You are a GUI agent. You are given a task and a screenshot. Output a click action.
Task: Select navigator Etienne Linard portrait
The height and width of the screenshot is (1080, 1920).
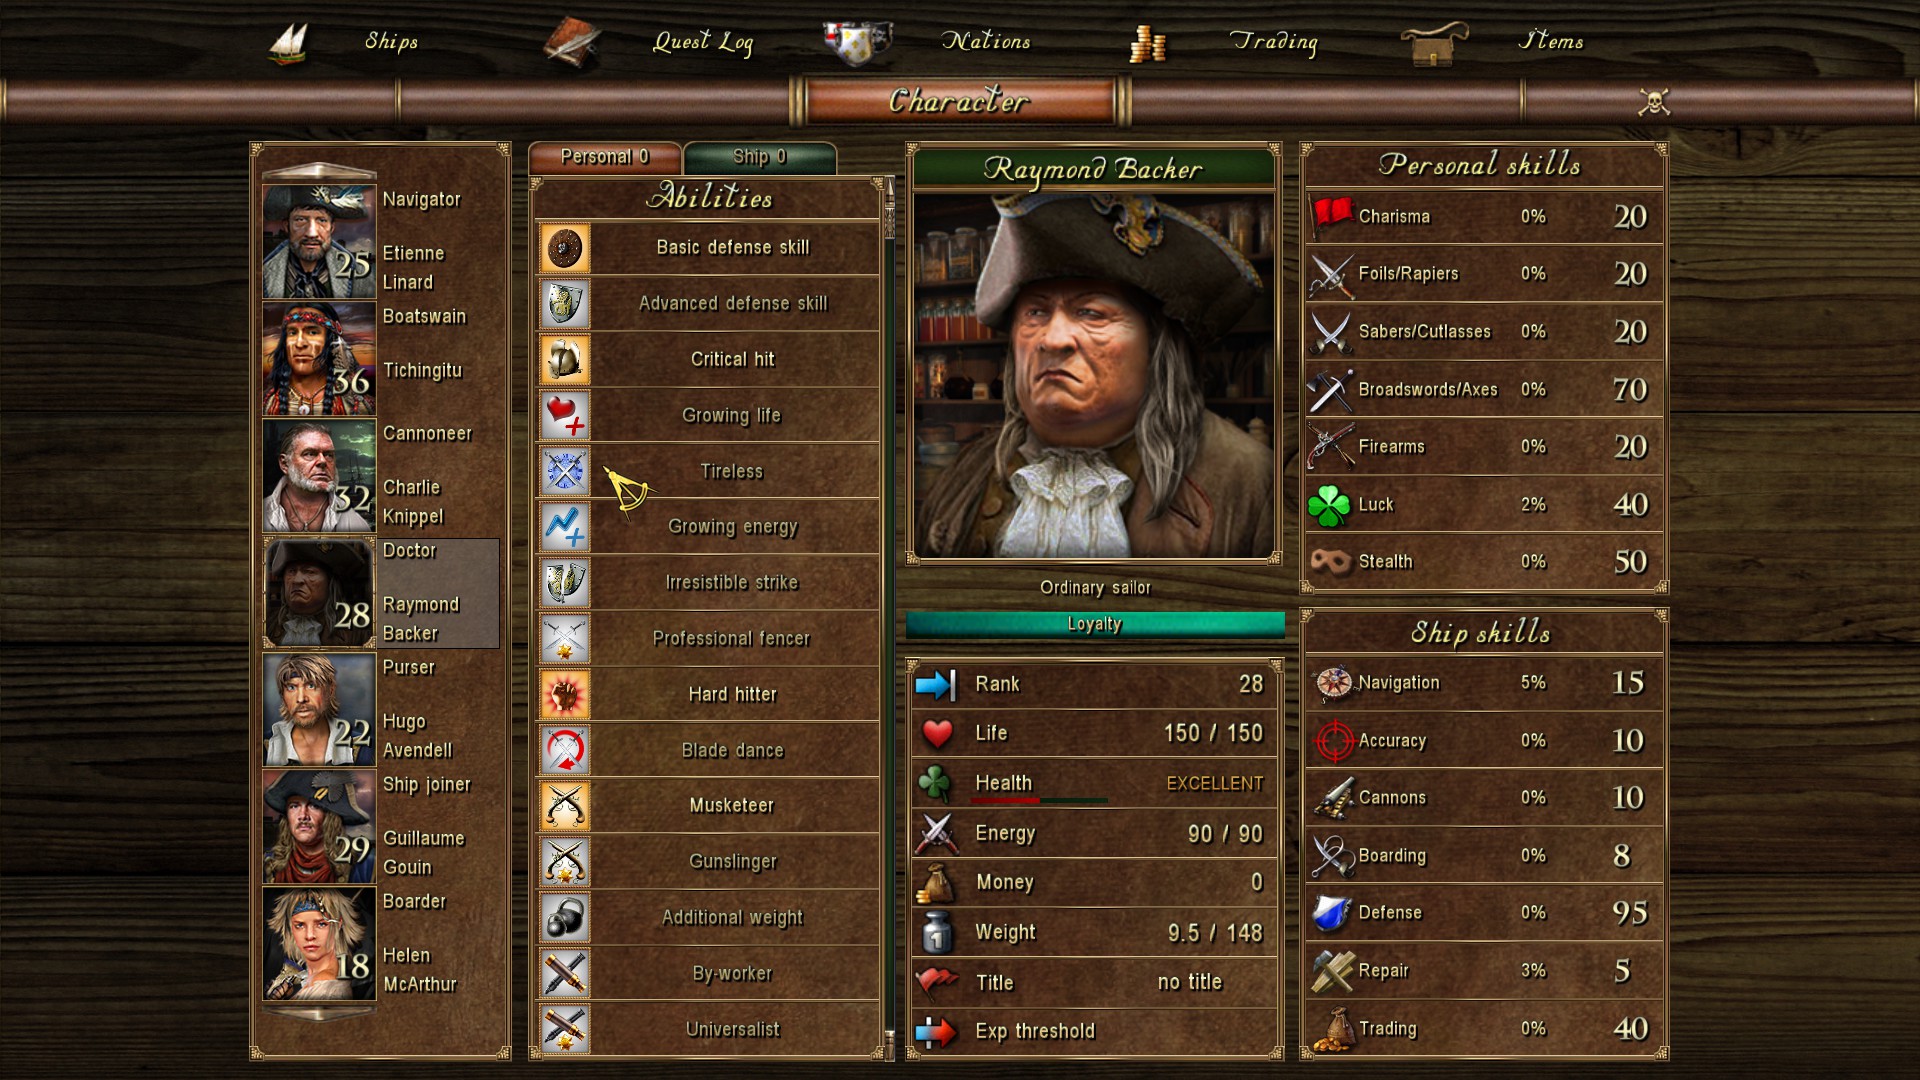319,241
